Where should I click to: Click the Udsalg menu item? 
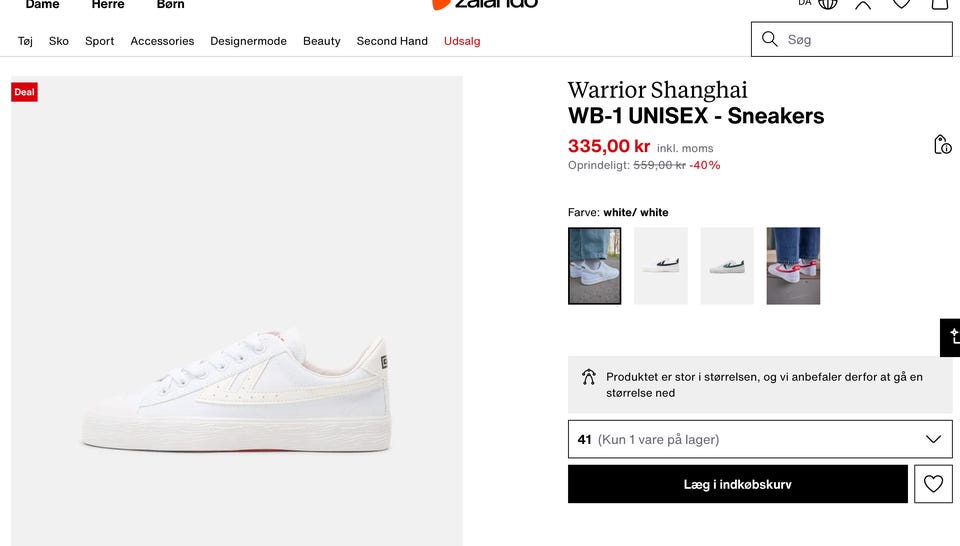[462, 41]
